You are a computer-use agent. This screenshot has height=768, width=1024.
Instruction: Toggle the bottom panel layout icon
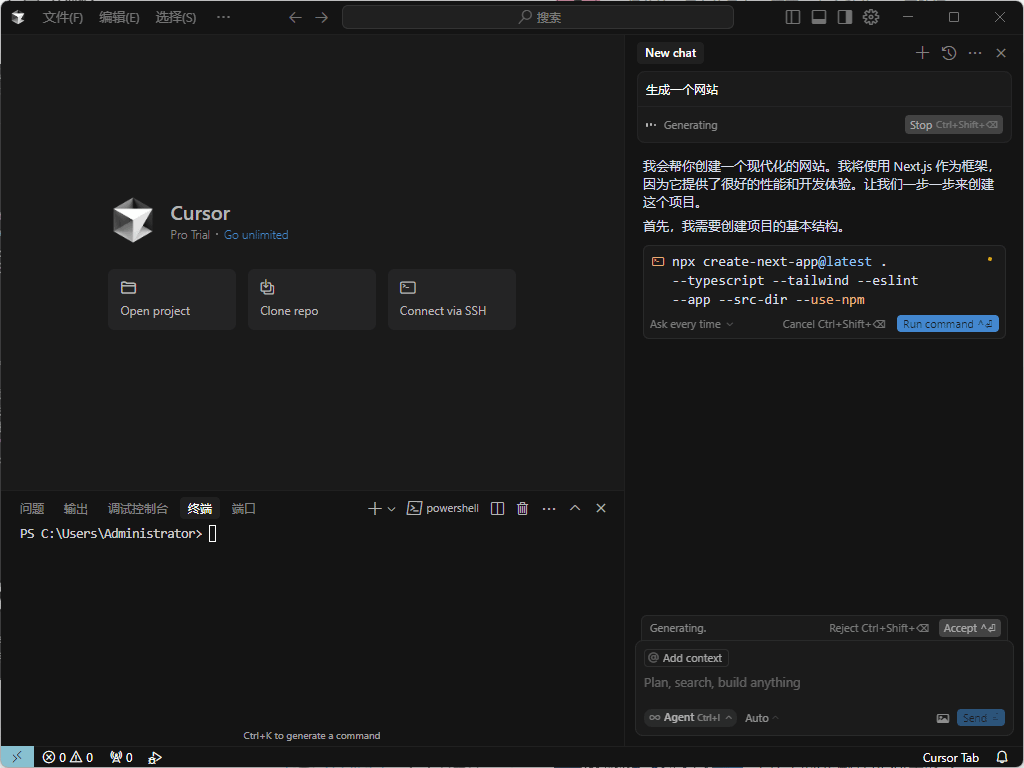[x=819, y=17]
